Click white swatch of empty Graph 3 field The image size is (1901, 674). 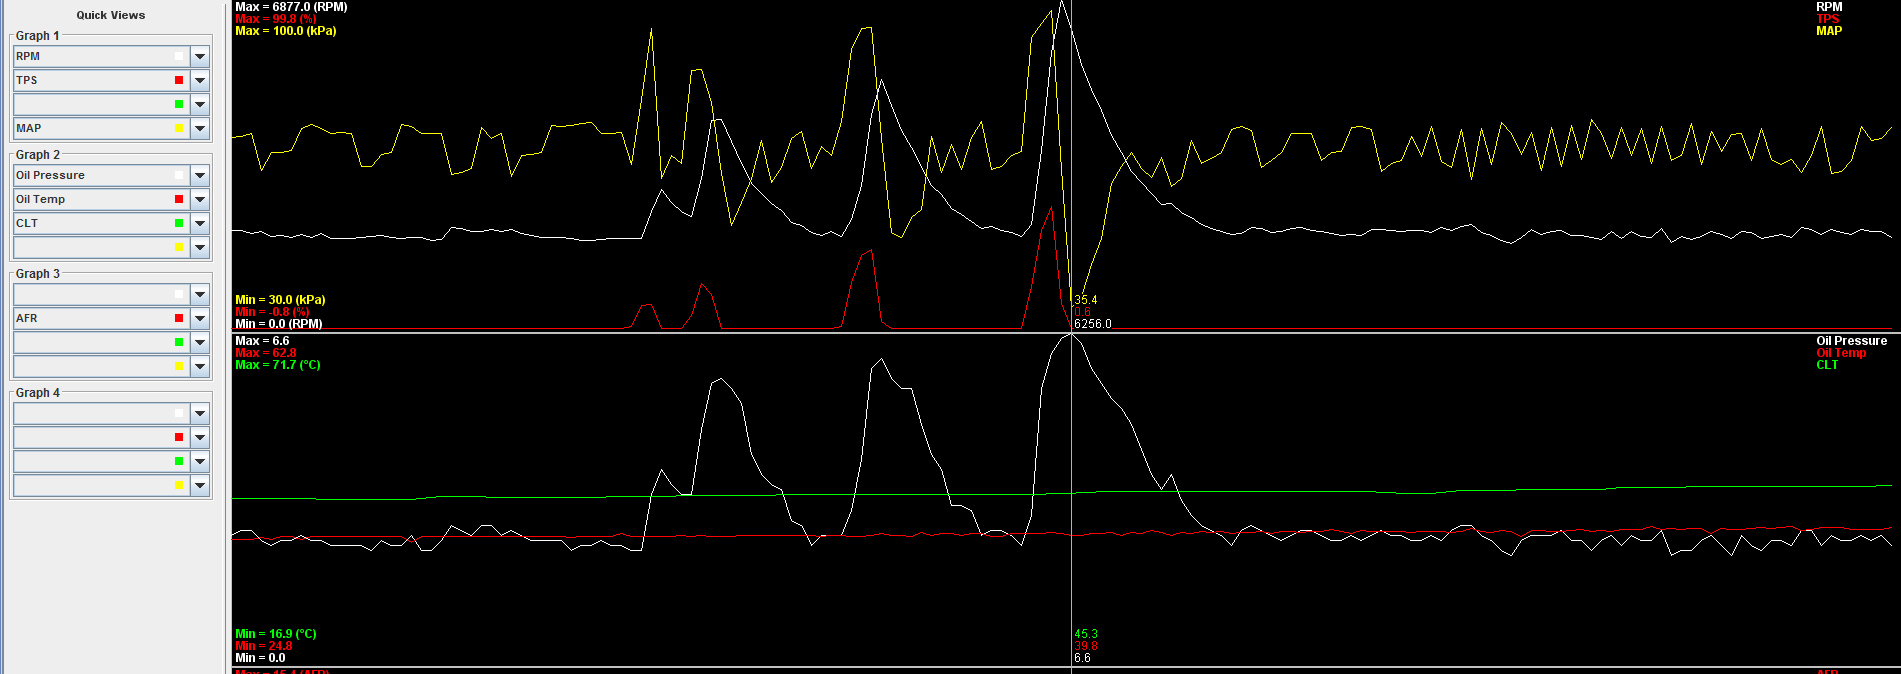[179, 295]
